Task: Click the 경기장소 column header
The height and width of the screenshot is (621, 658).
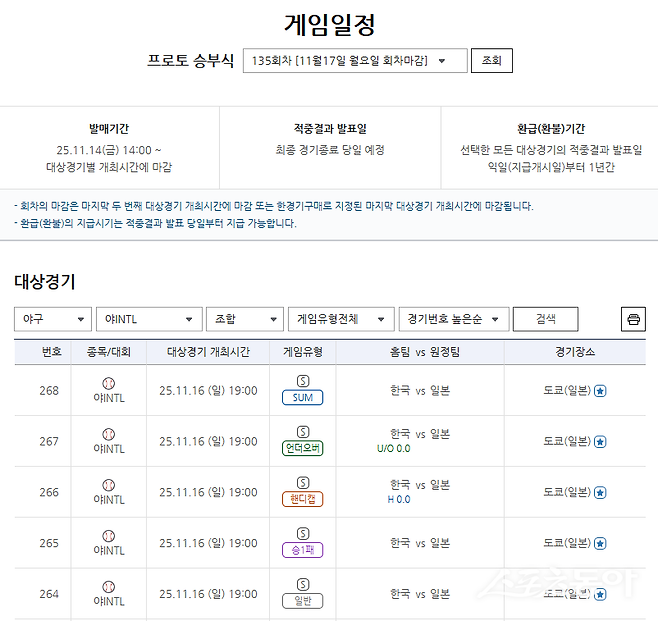Action: point(575,352)
